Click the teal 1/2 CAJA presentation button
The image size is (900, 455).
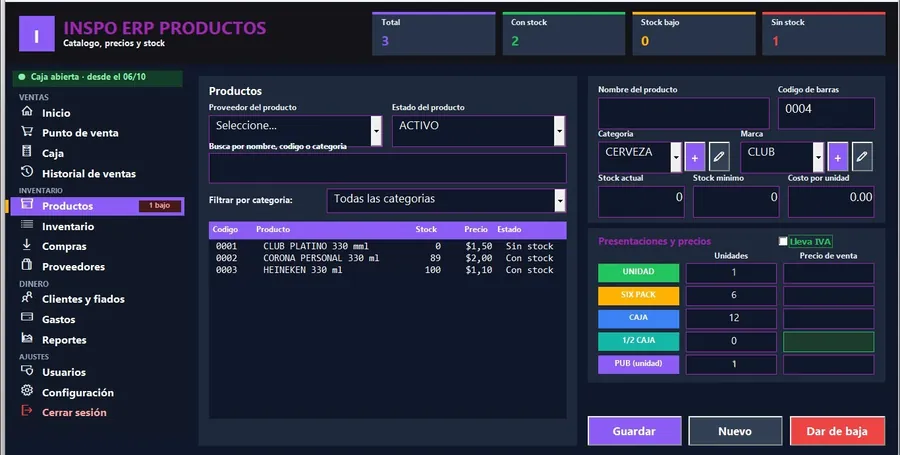pyautogui.click(x=638, y=341)
